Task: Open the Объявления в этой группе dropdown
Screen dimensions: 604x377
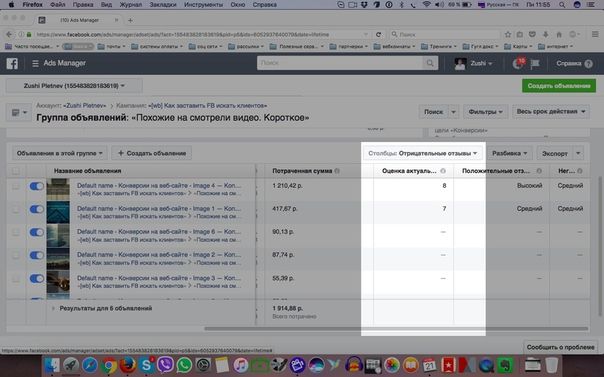Action: (59, 153)
